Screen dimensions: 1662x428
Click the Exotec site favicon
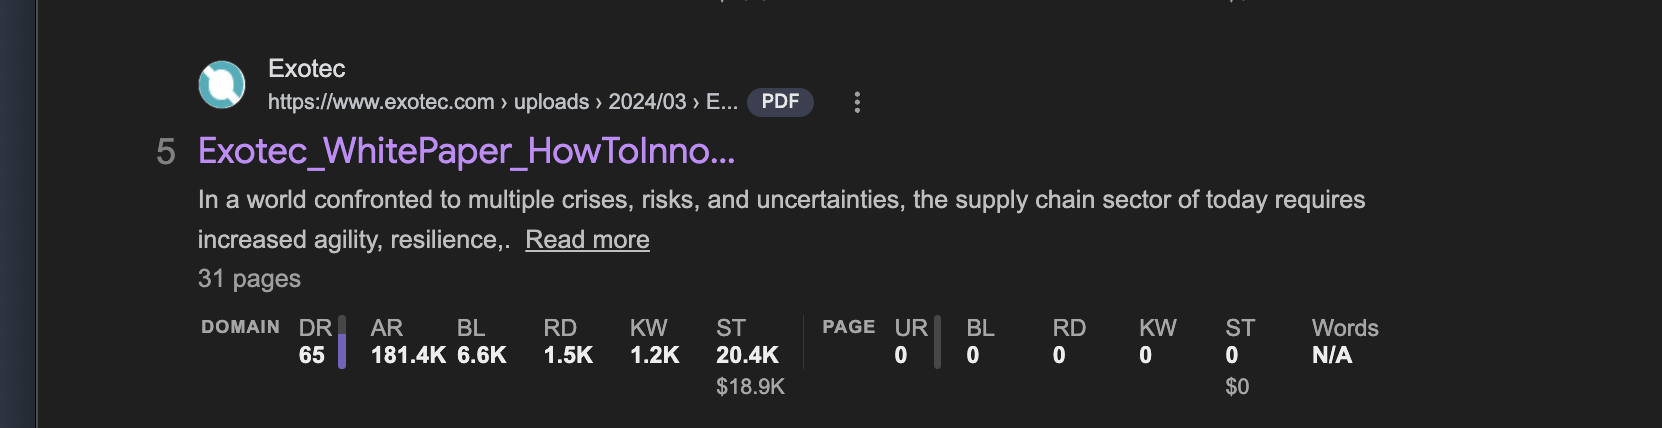coord(222,85)
